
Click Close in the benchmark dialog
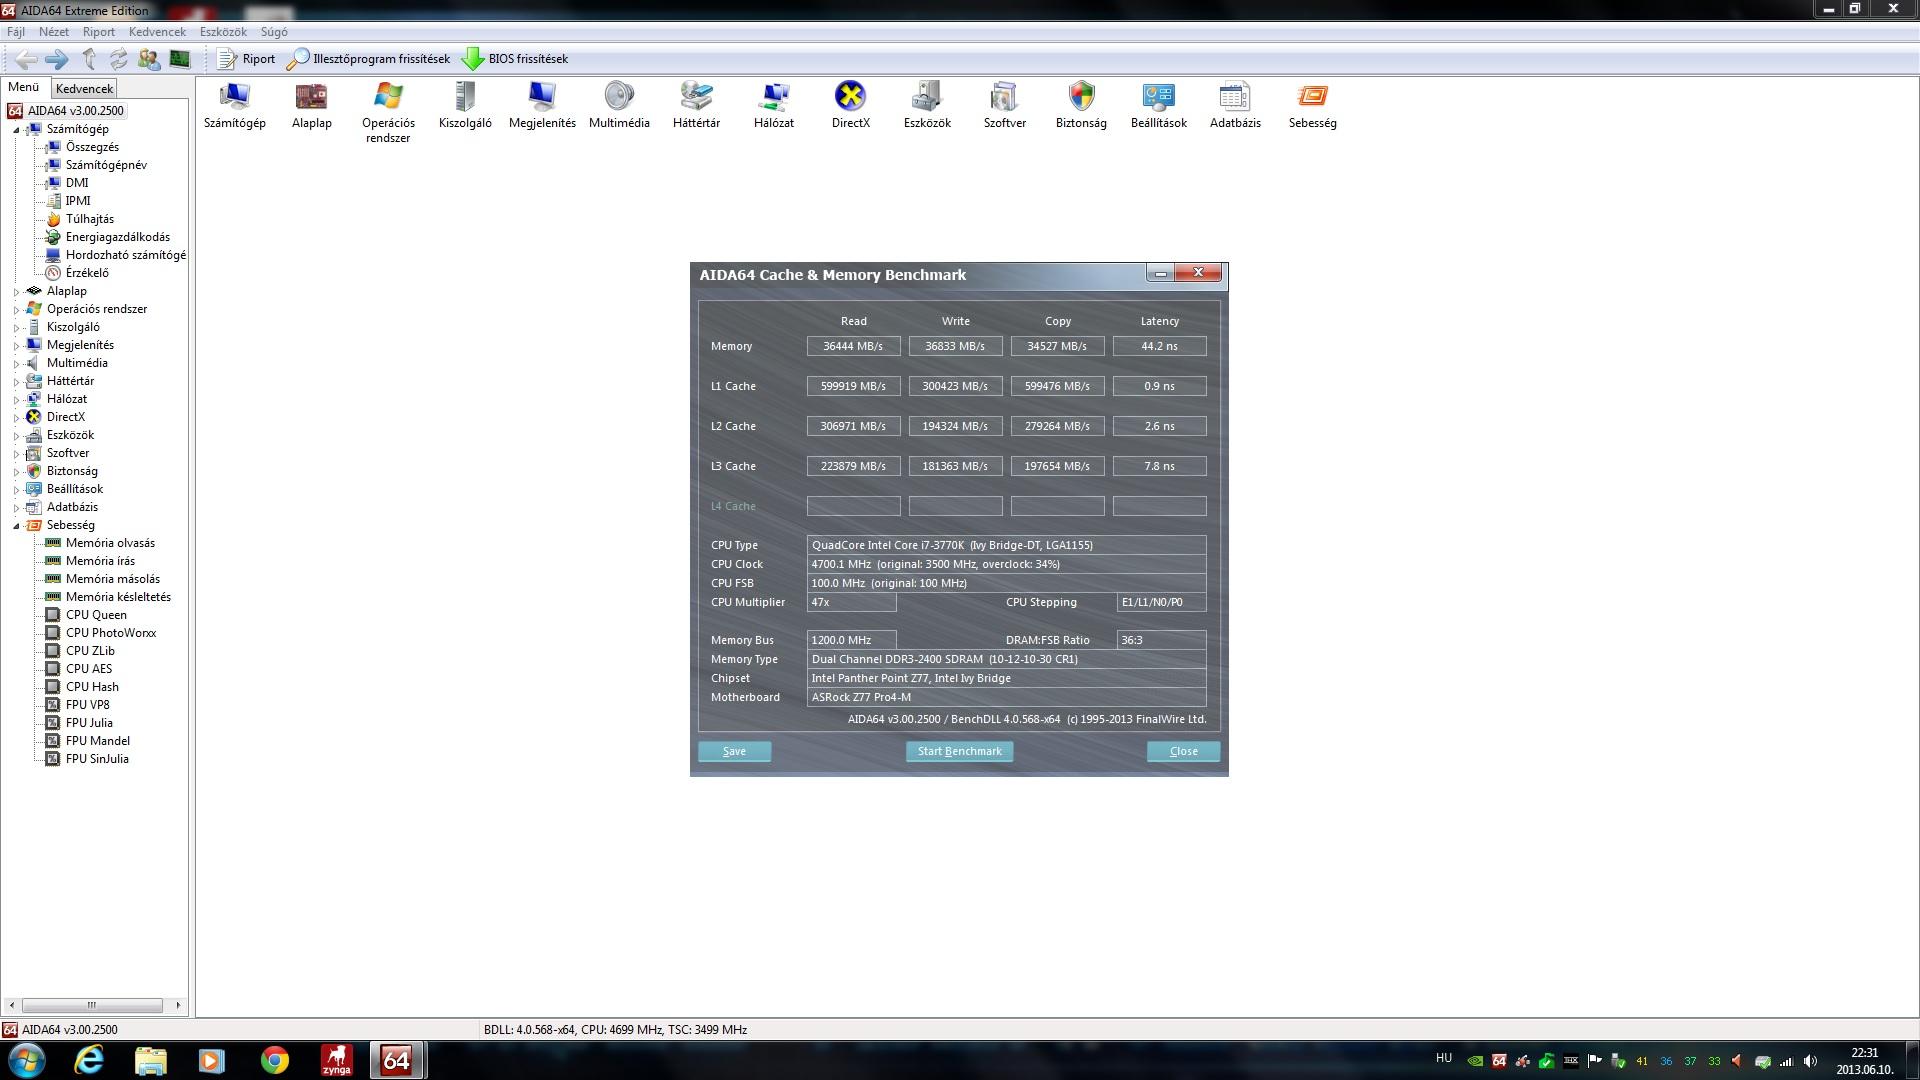pyautogui.click(x=1183, y=751)
